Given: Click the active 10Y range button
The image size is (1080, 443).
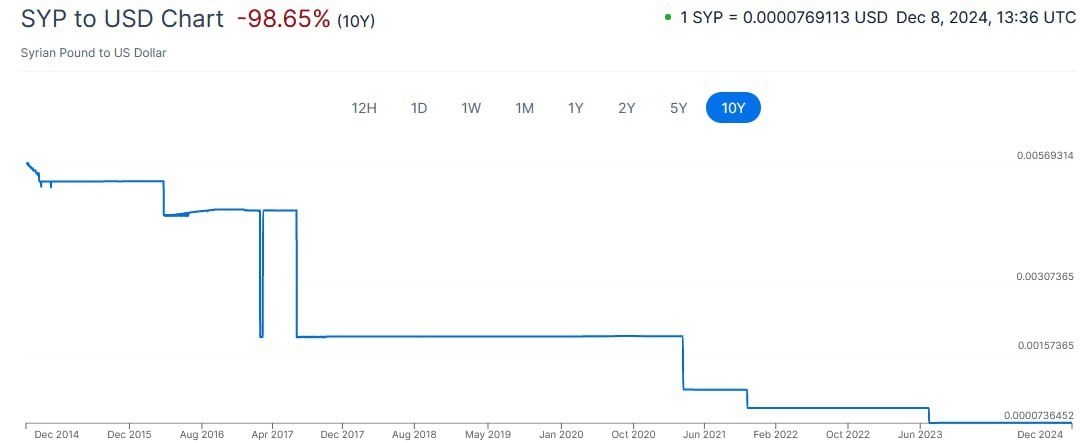Looking at the screenshot, I should [734, 108].
